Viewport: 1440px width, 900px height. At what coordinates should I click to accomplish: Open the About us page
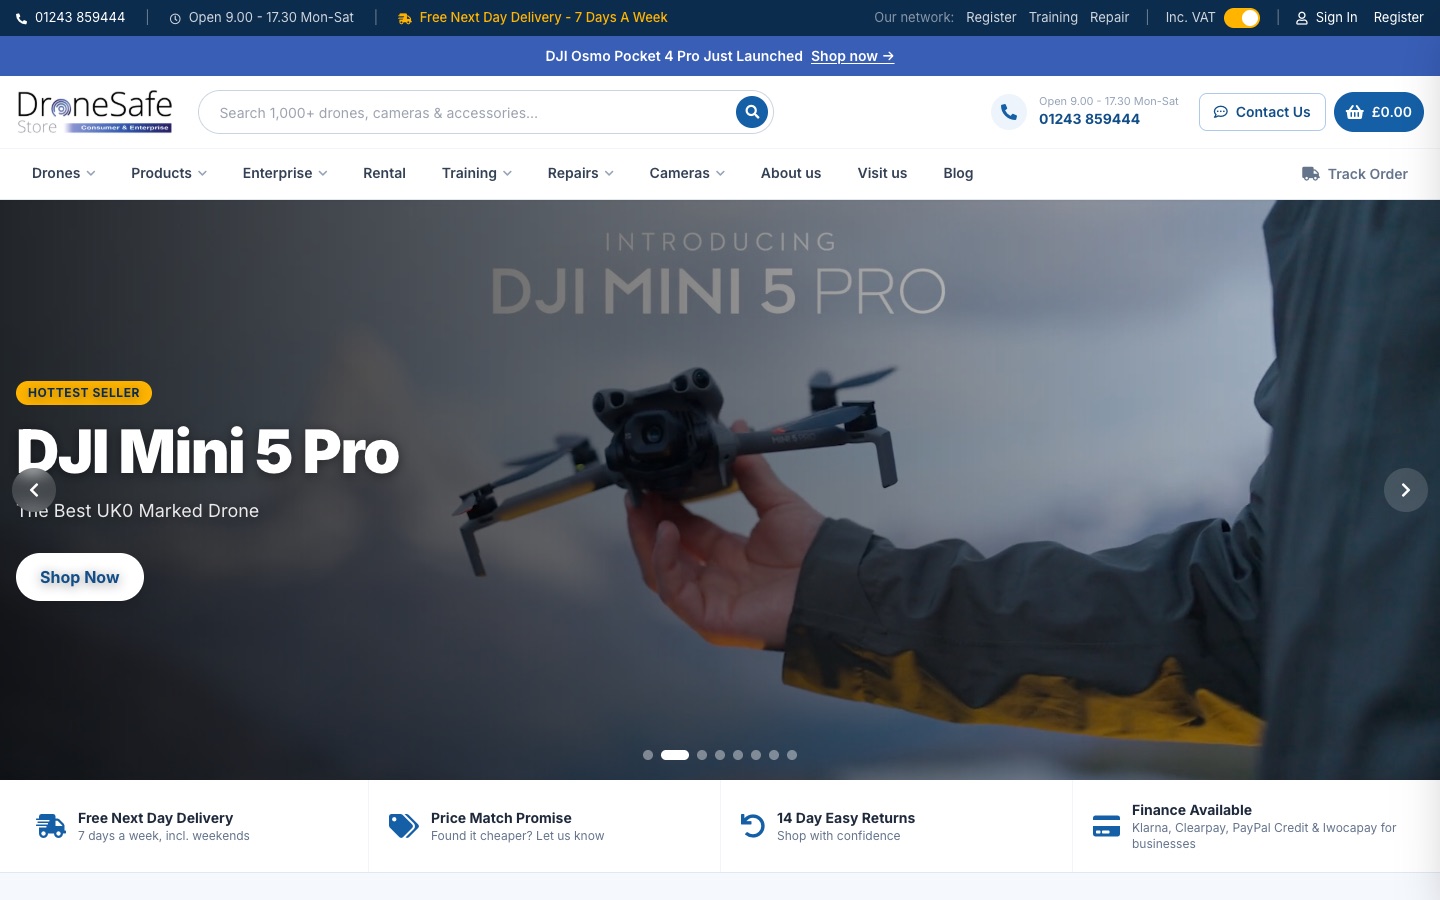tap(791, 173)
